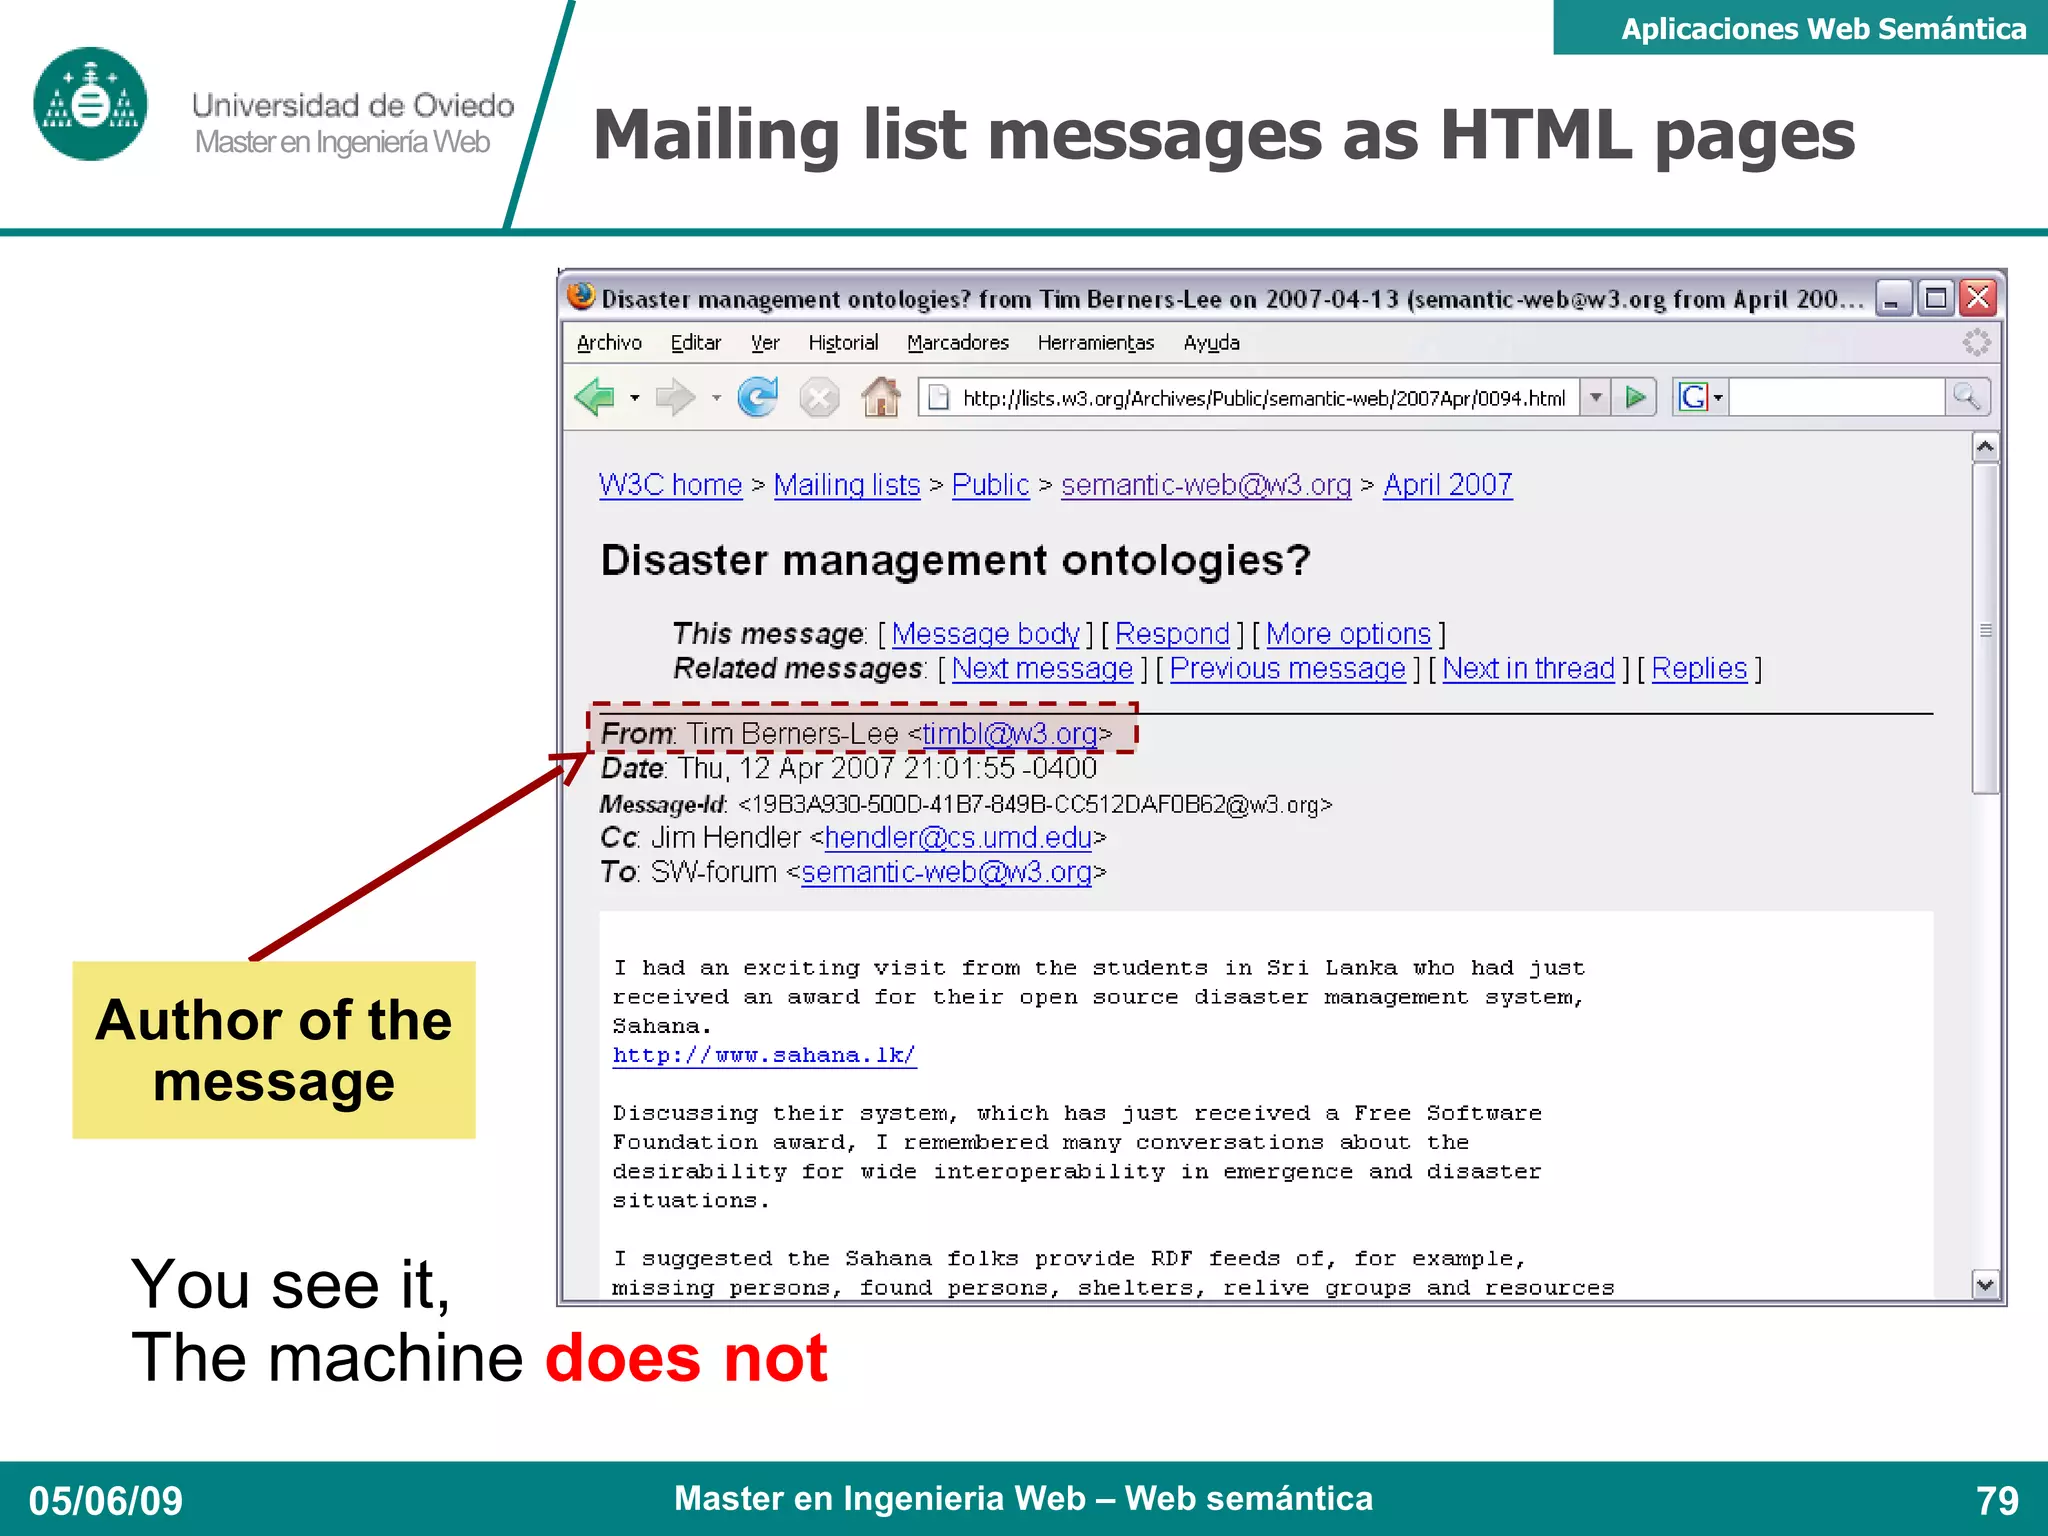Open the forward history dropdown arrow
The width and height of the screenshot is (2048, 1536).
pos(716,398)
